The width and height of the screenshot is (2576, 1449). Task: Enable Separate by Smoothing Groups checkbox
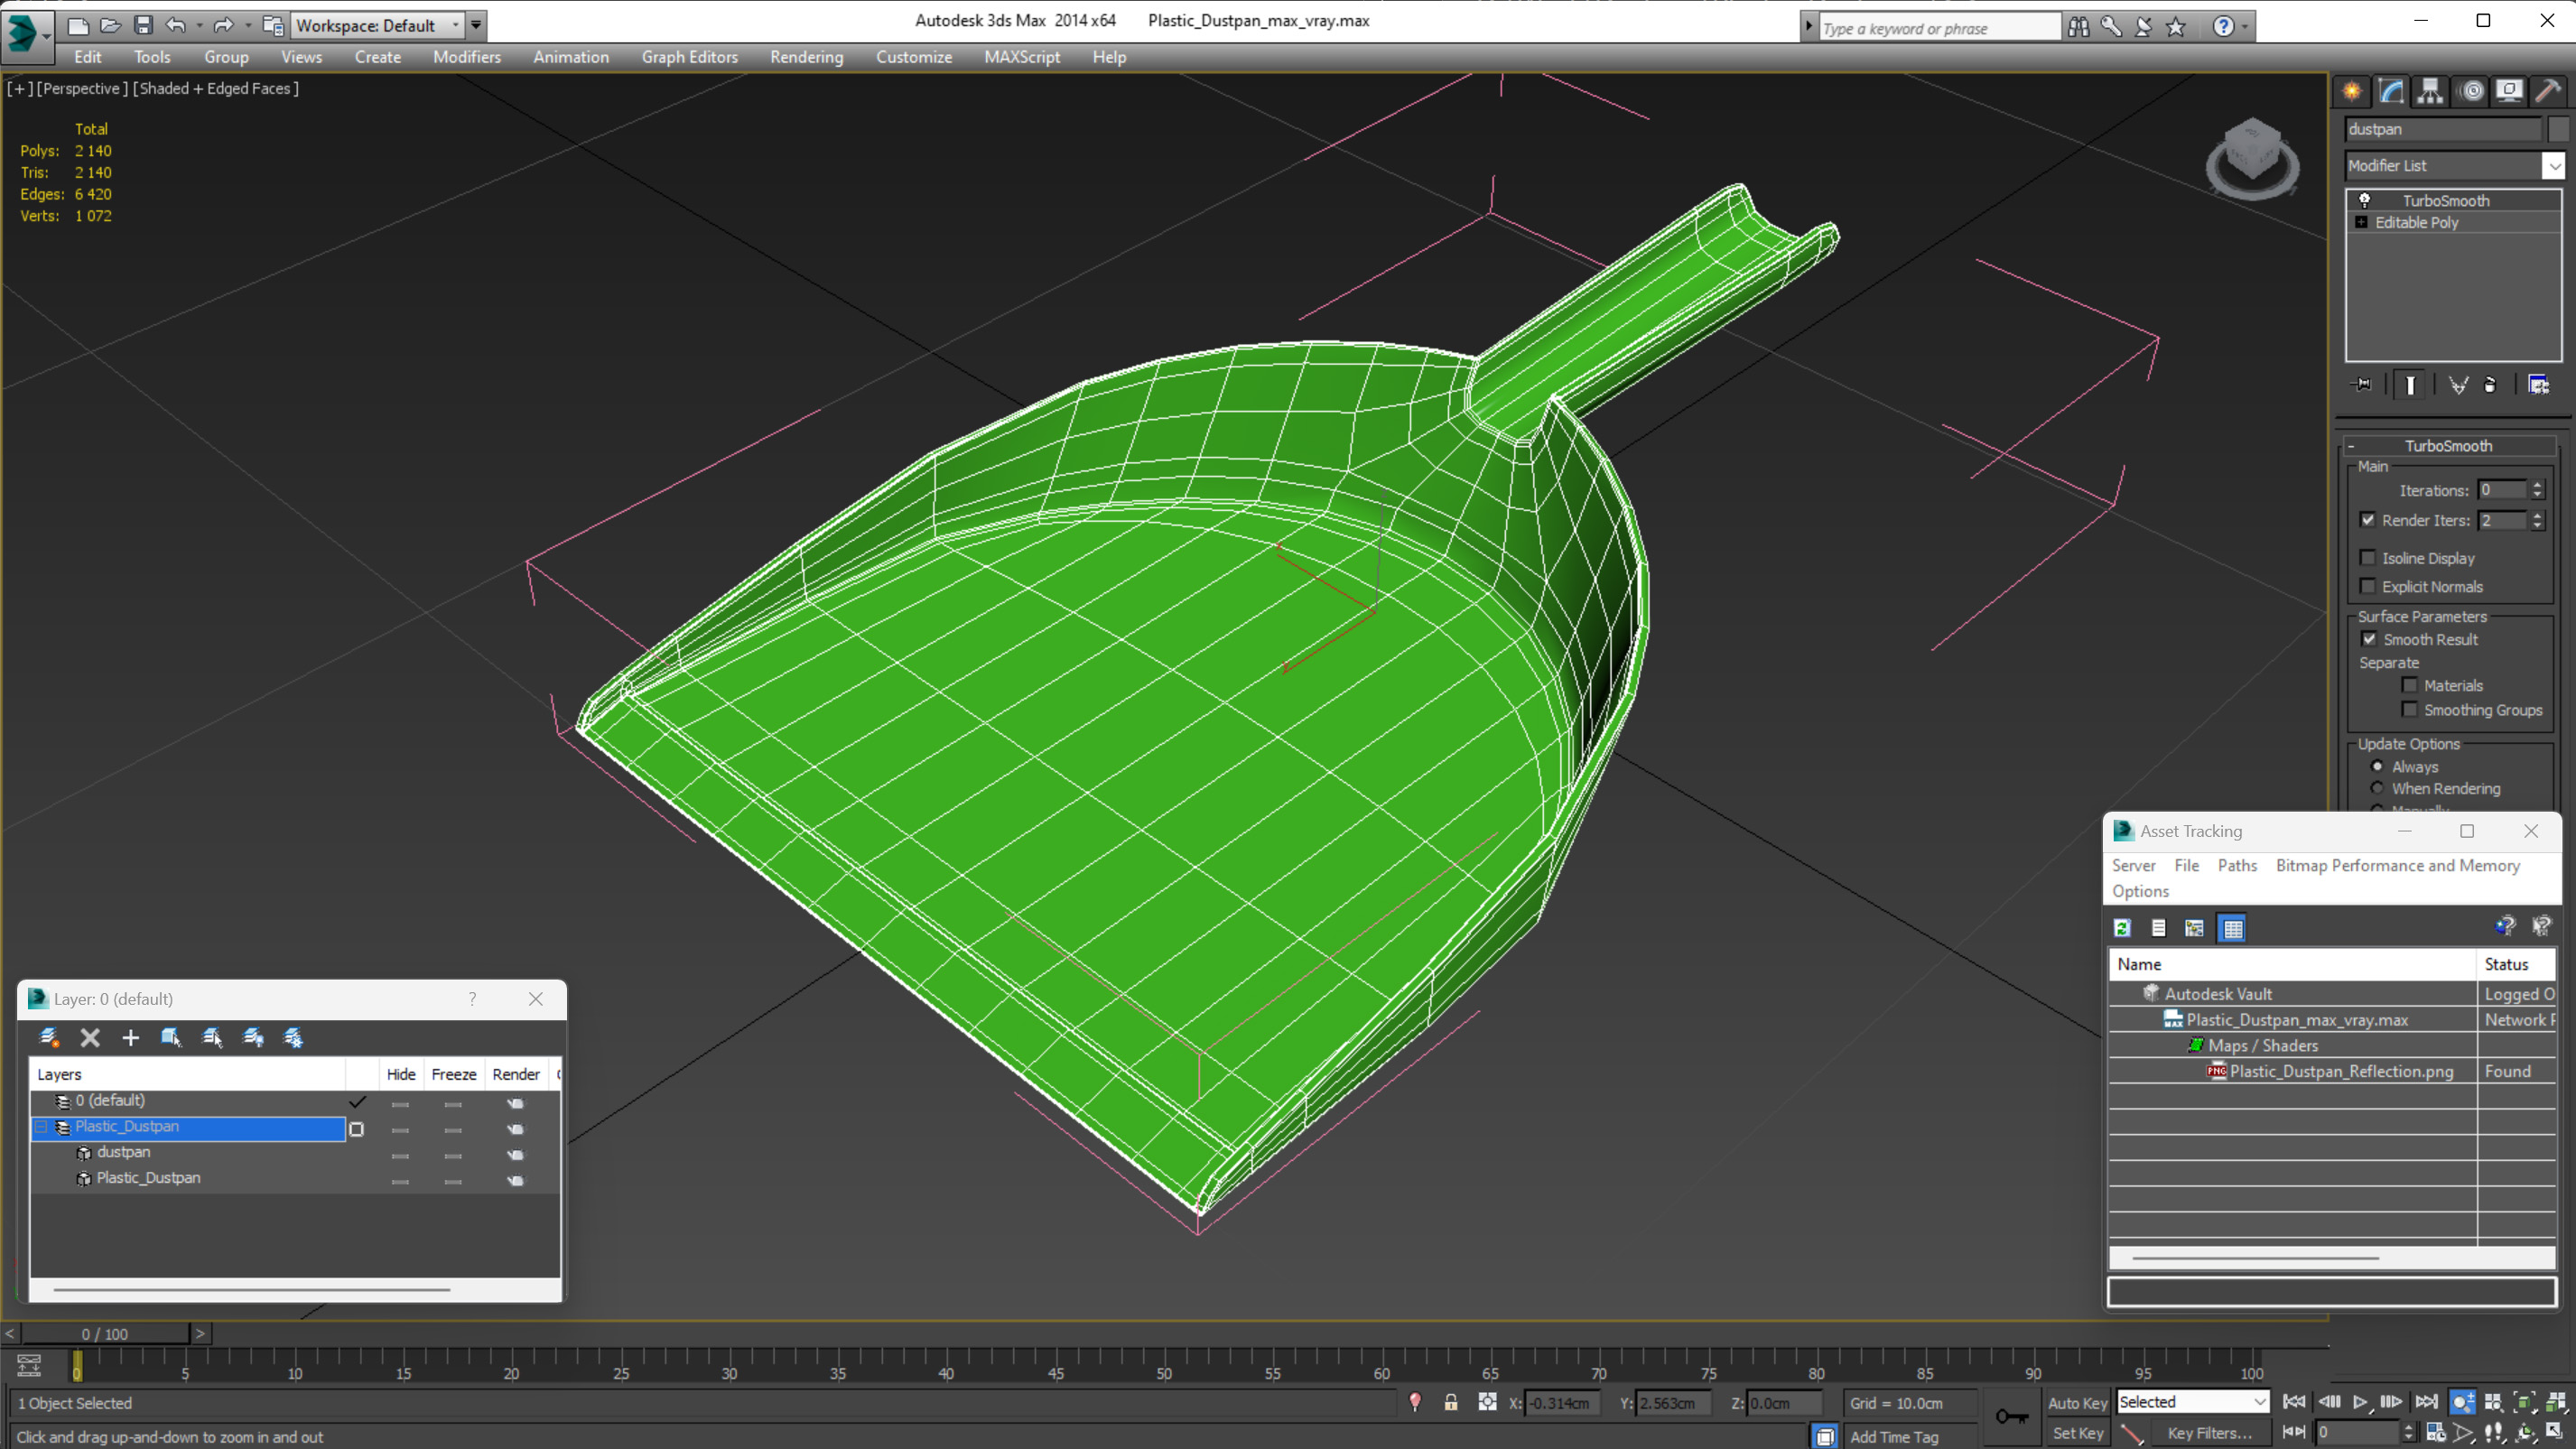[x=2409, y=709]
